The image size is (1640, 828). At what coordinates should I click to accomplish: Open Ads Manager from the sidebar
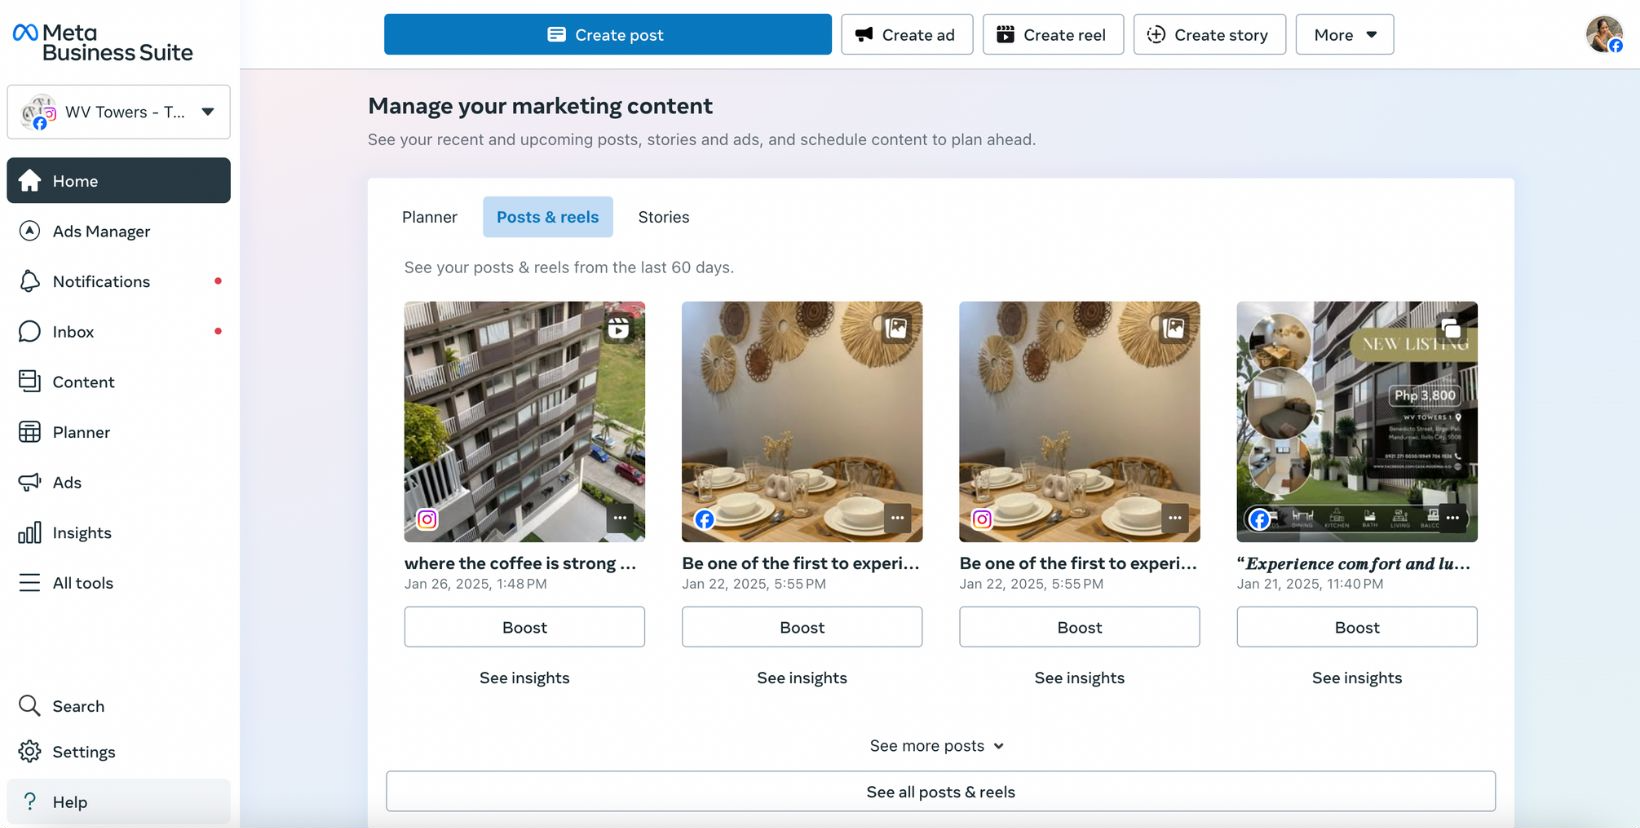pyautogui.click(x=119, y=231)
